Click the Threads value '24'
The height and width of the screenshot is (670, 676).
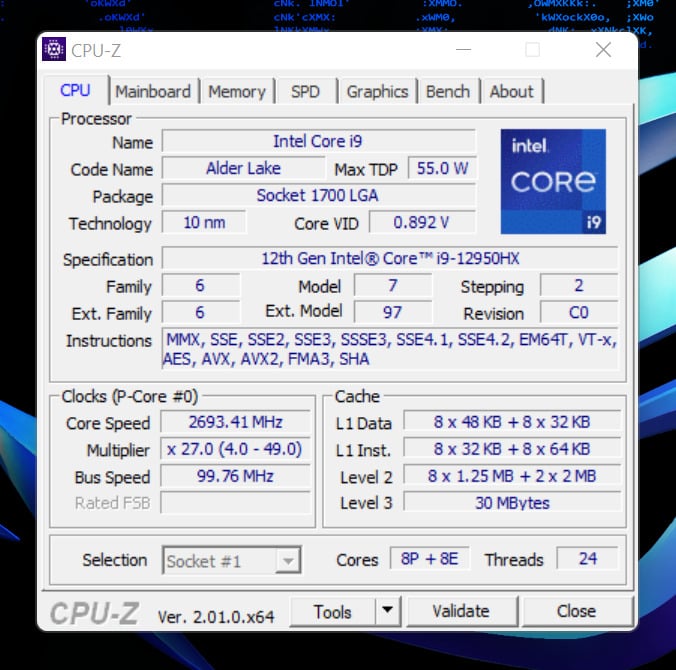point(588,559)
